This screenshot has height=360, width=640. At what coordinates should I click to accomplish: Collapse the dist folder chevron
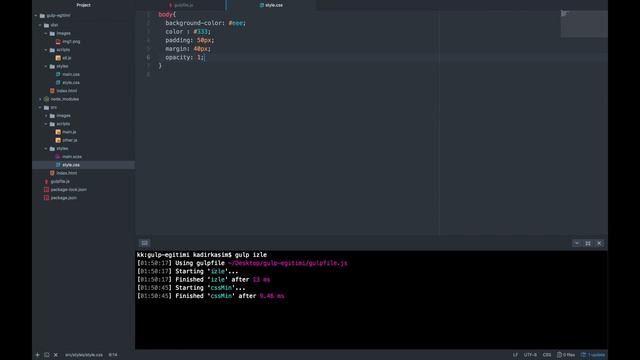click(40, 25)
